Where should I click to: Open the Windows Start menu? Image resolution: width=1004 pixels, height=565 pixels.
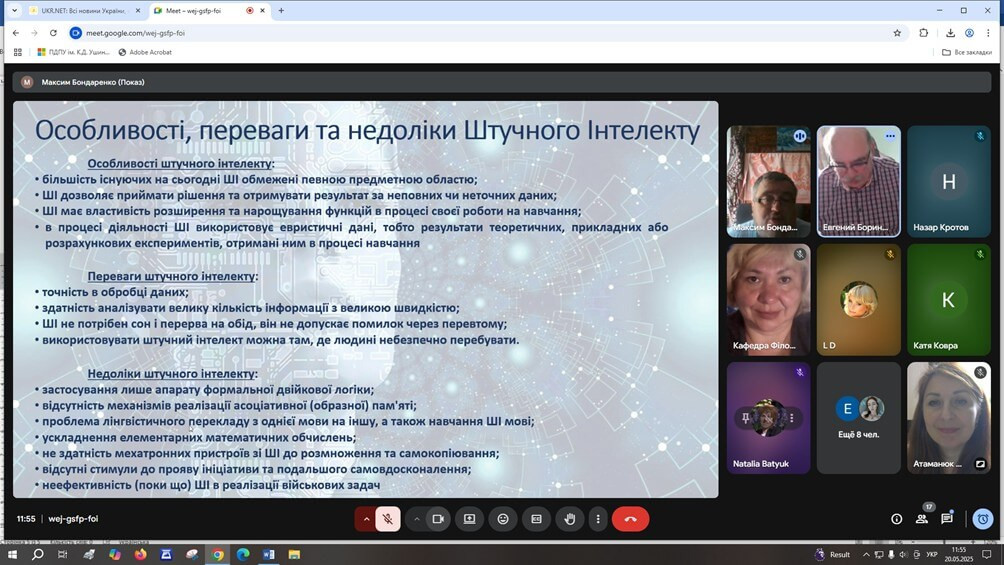click(12, 554)
